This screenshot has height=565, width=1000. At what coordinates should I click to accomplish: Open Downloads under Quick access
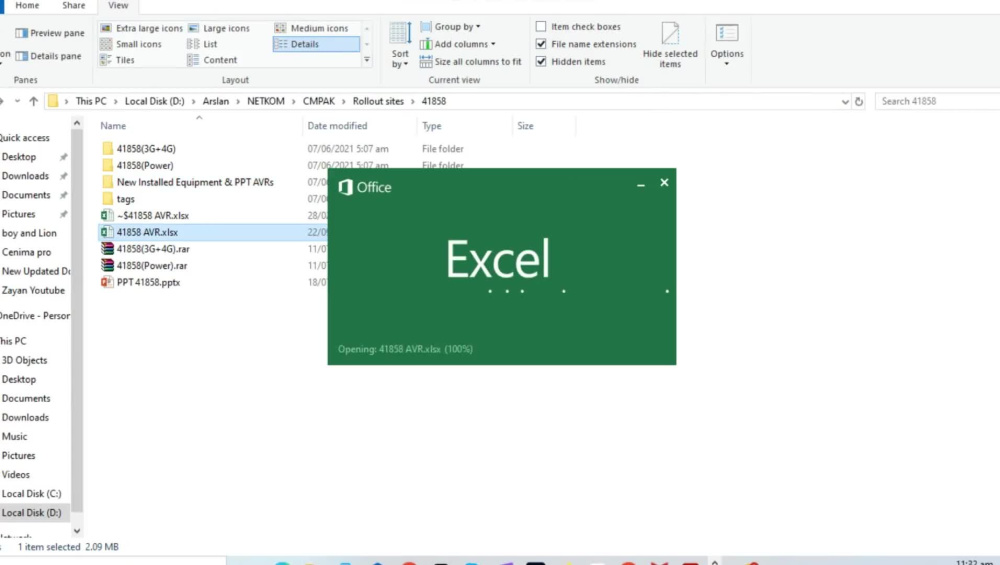point(26,176)
